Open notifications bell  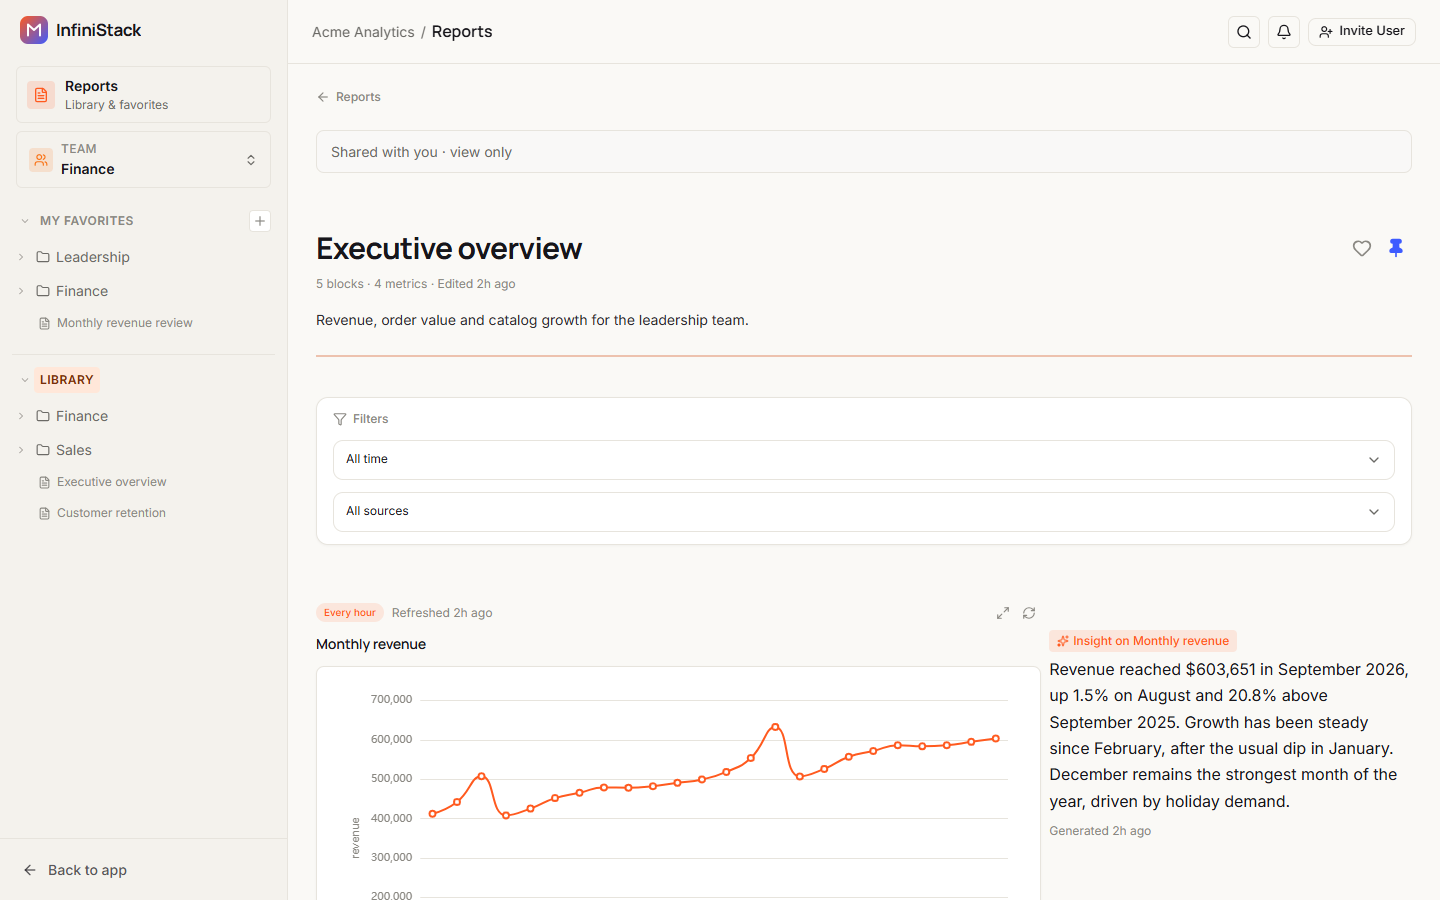[1284, 32]
